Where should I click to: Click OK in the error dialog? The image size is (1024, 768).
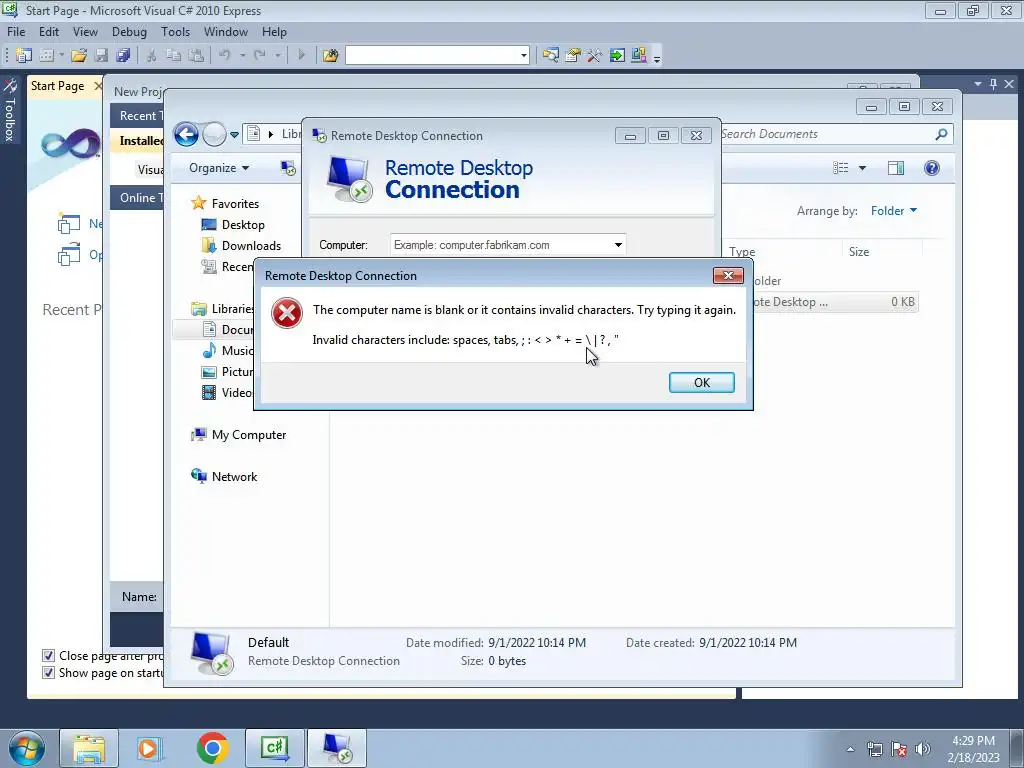[701, 383]
